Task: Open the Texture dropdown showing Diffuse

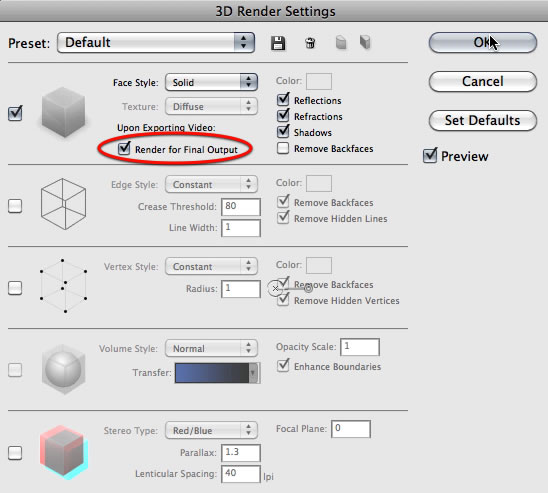Action: coord(211,106)
